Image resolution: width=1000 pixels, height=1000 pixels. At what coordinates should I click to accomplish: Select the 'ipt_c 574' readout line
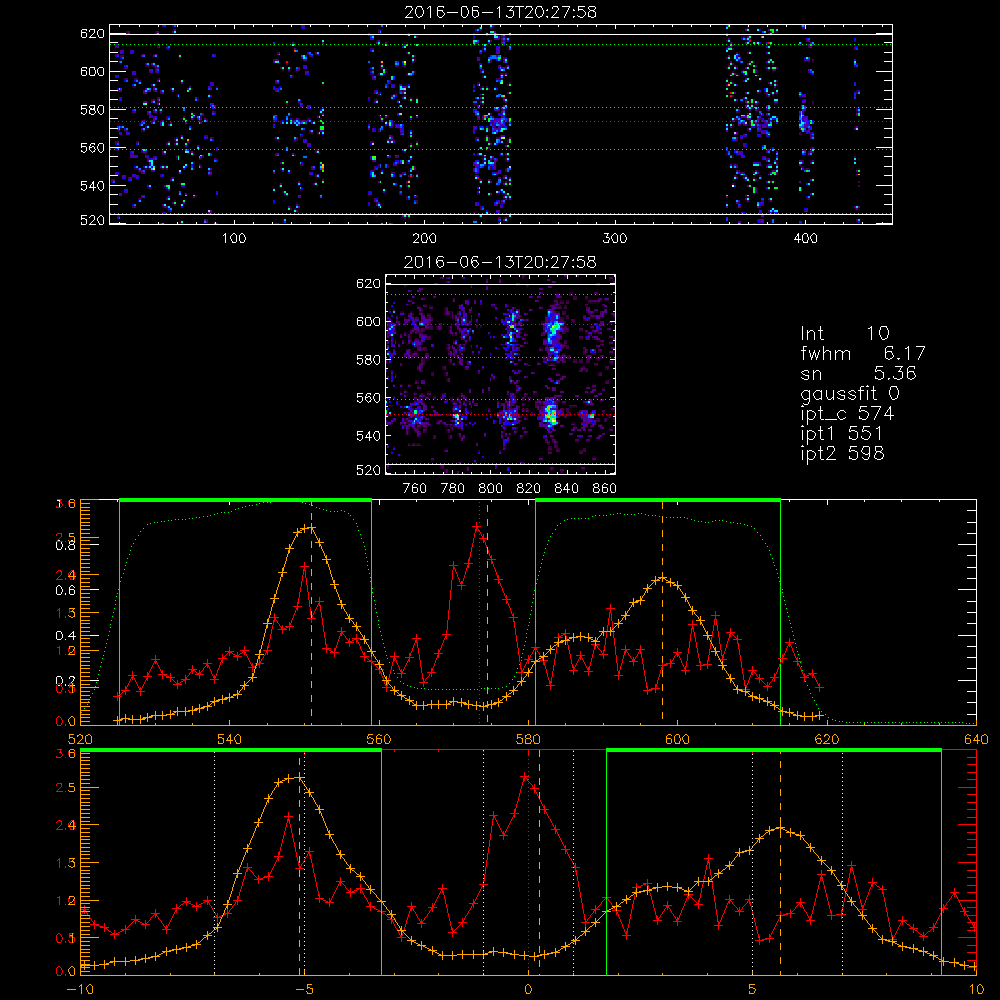click(848, 414)
